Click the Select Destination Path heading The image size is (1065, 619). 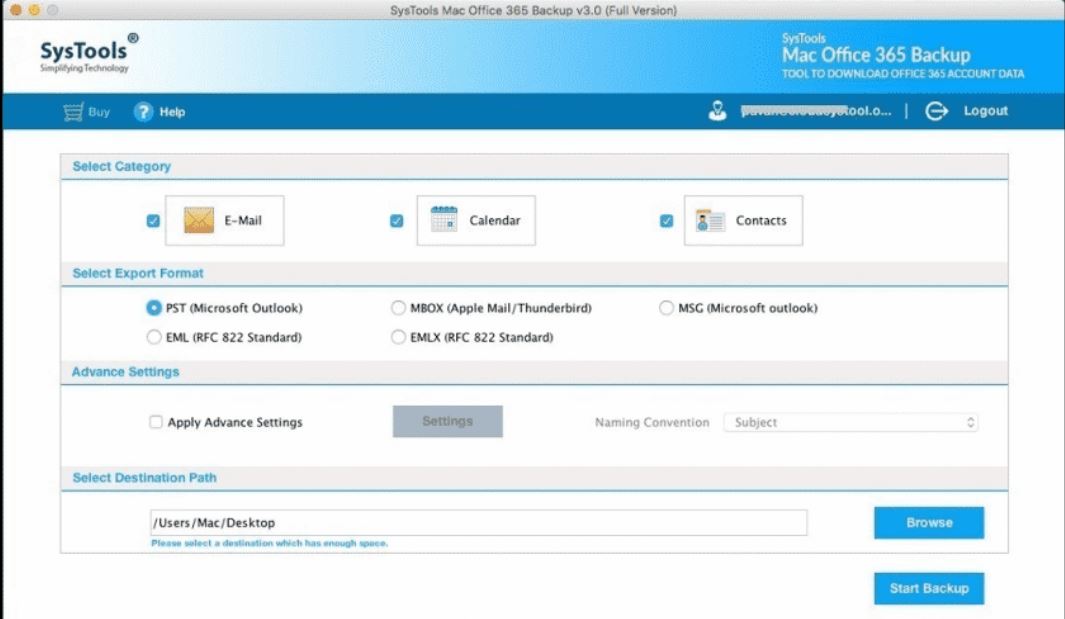[x=145, y=478]
